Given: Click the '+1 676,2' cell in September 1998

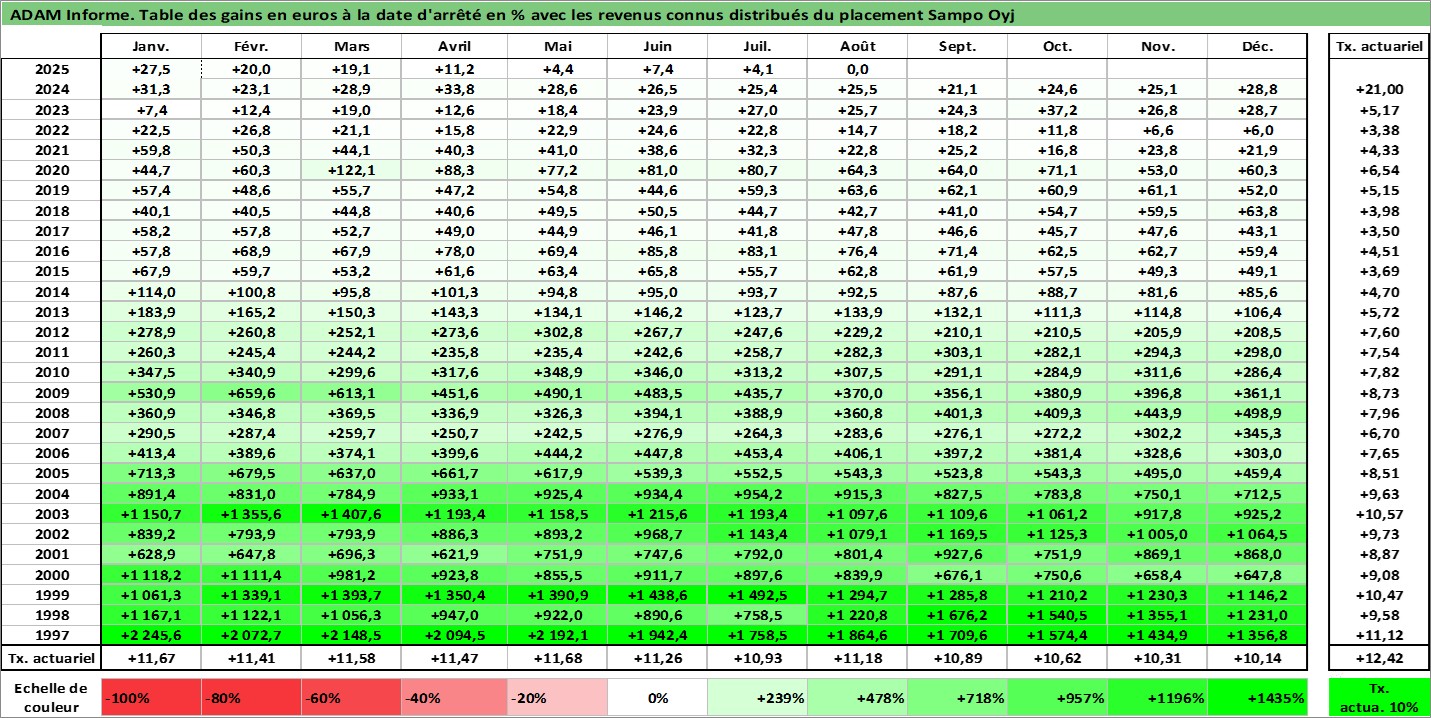Looking at the screenshot, I should [958, 615].
